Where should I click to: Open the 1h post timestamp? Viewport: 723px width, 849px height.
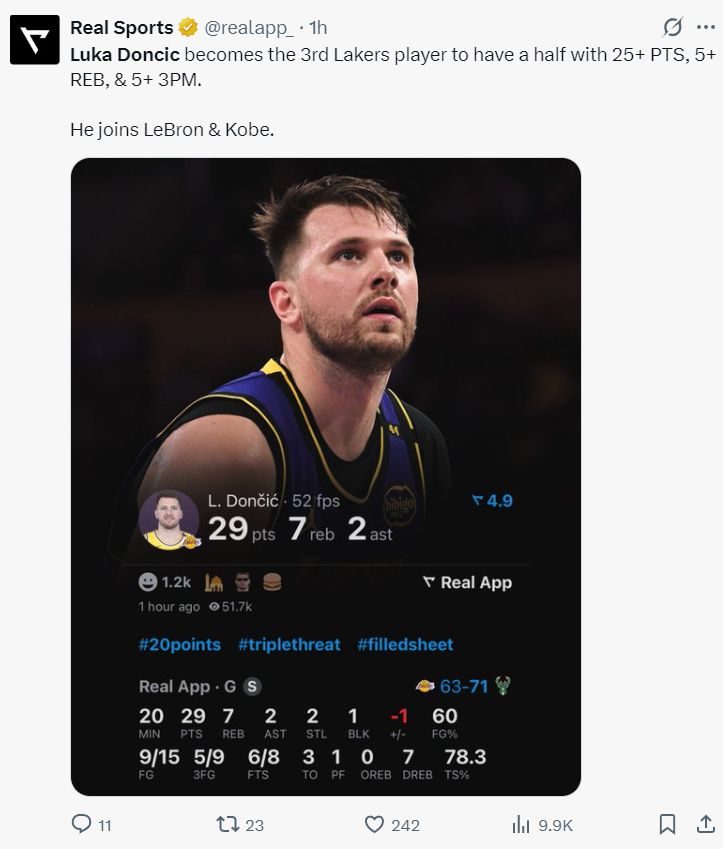click(x=319, y=28)
